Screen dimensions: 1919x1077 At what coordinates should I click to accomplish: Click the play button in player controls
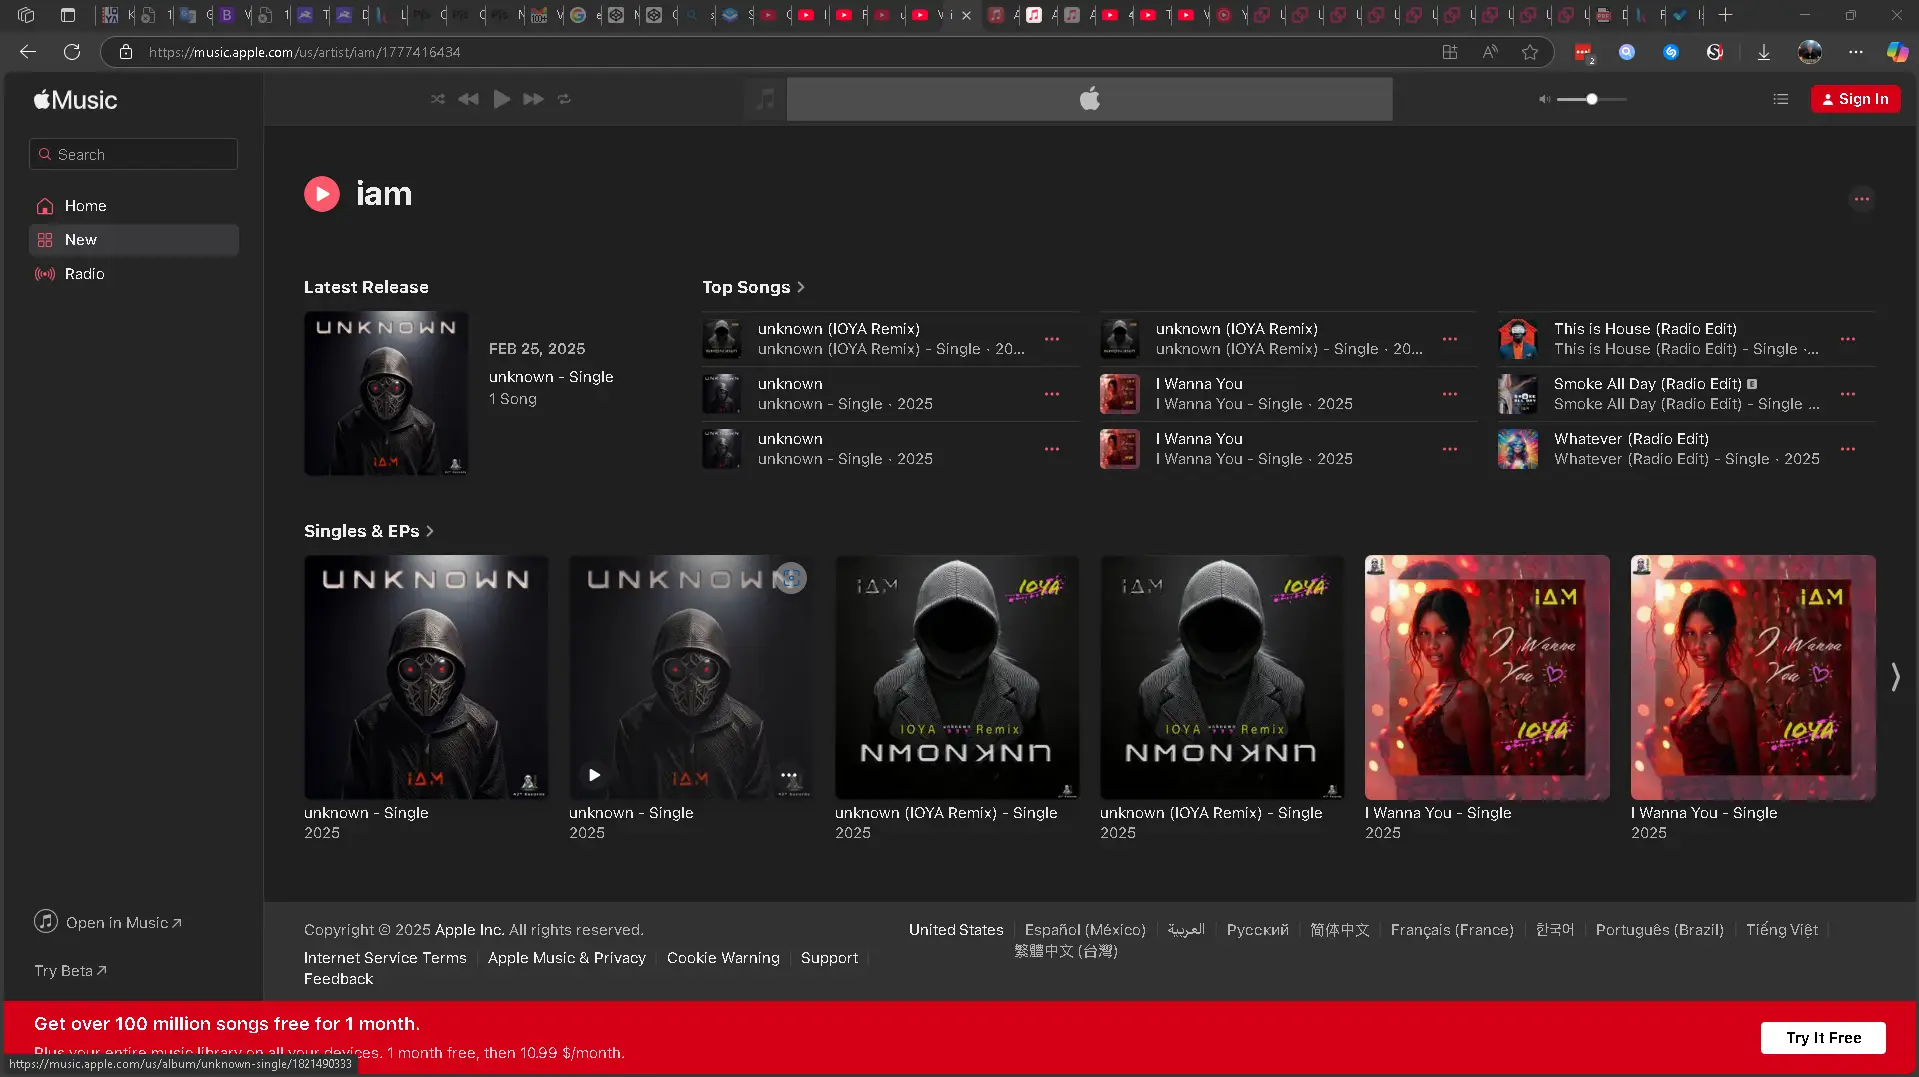pyautogui.click(x=502, y=99)
